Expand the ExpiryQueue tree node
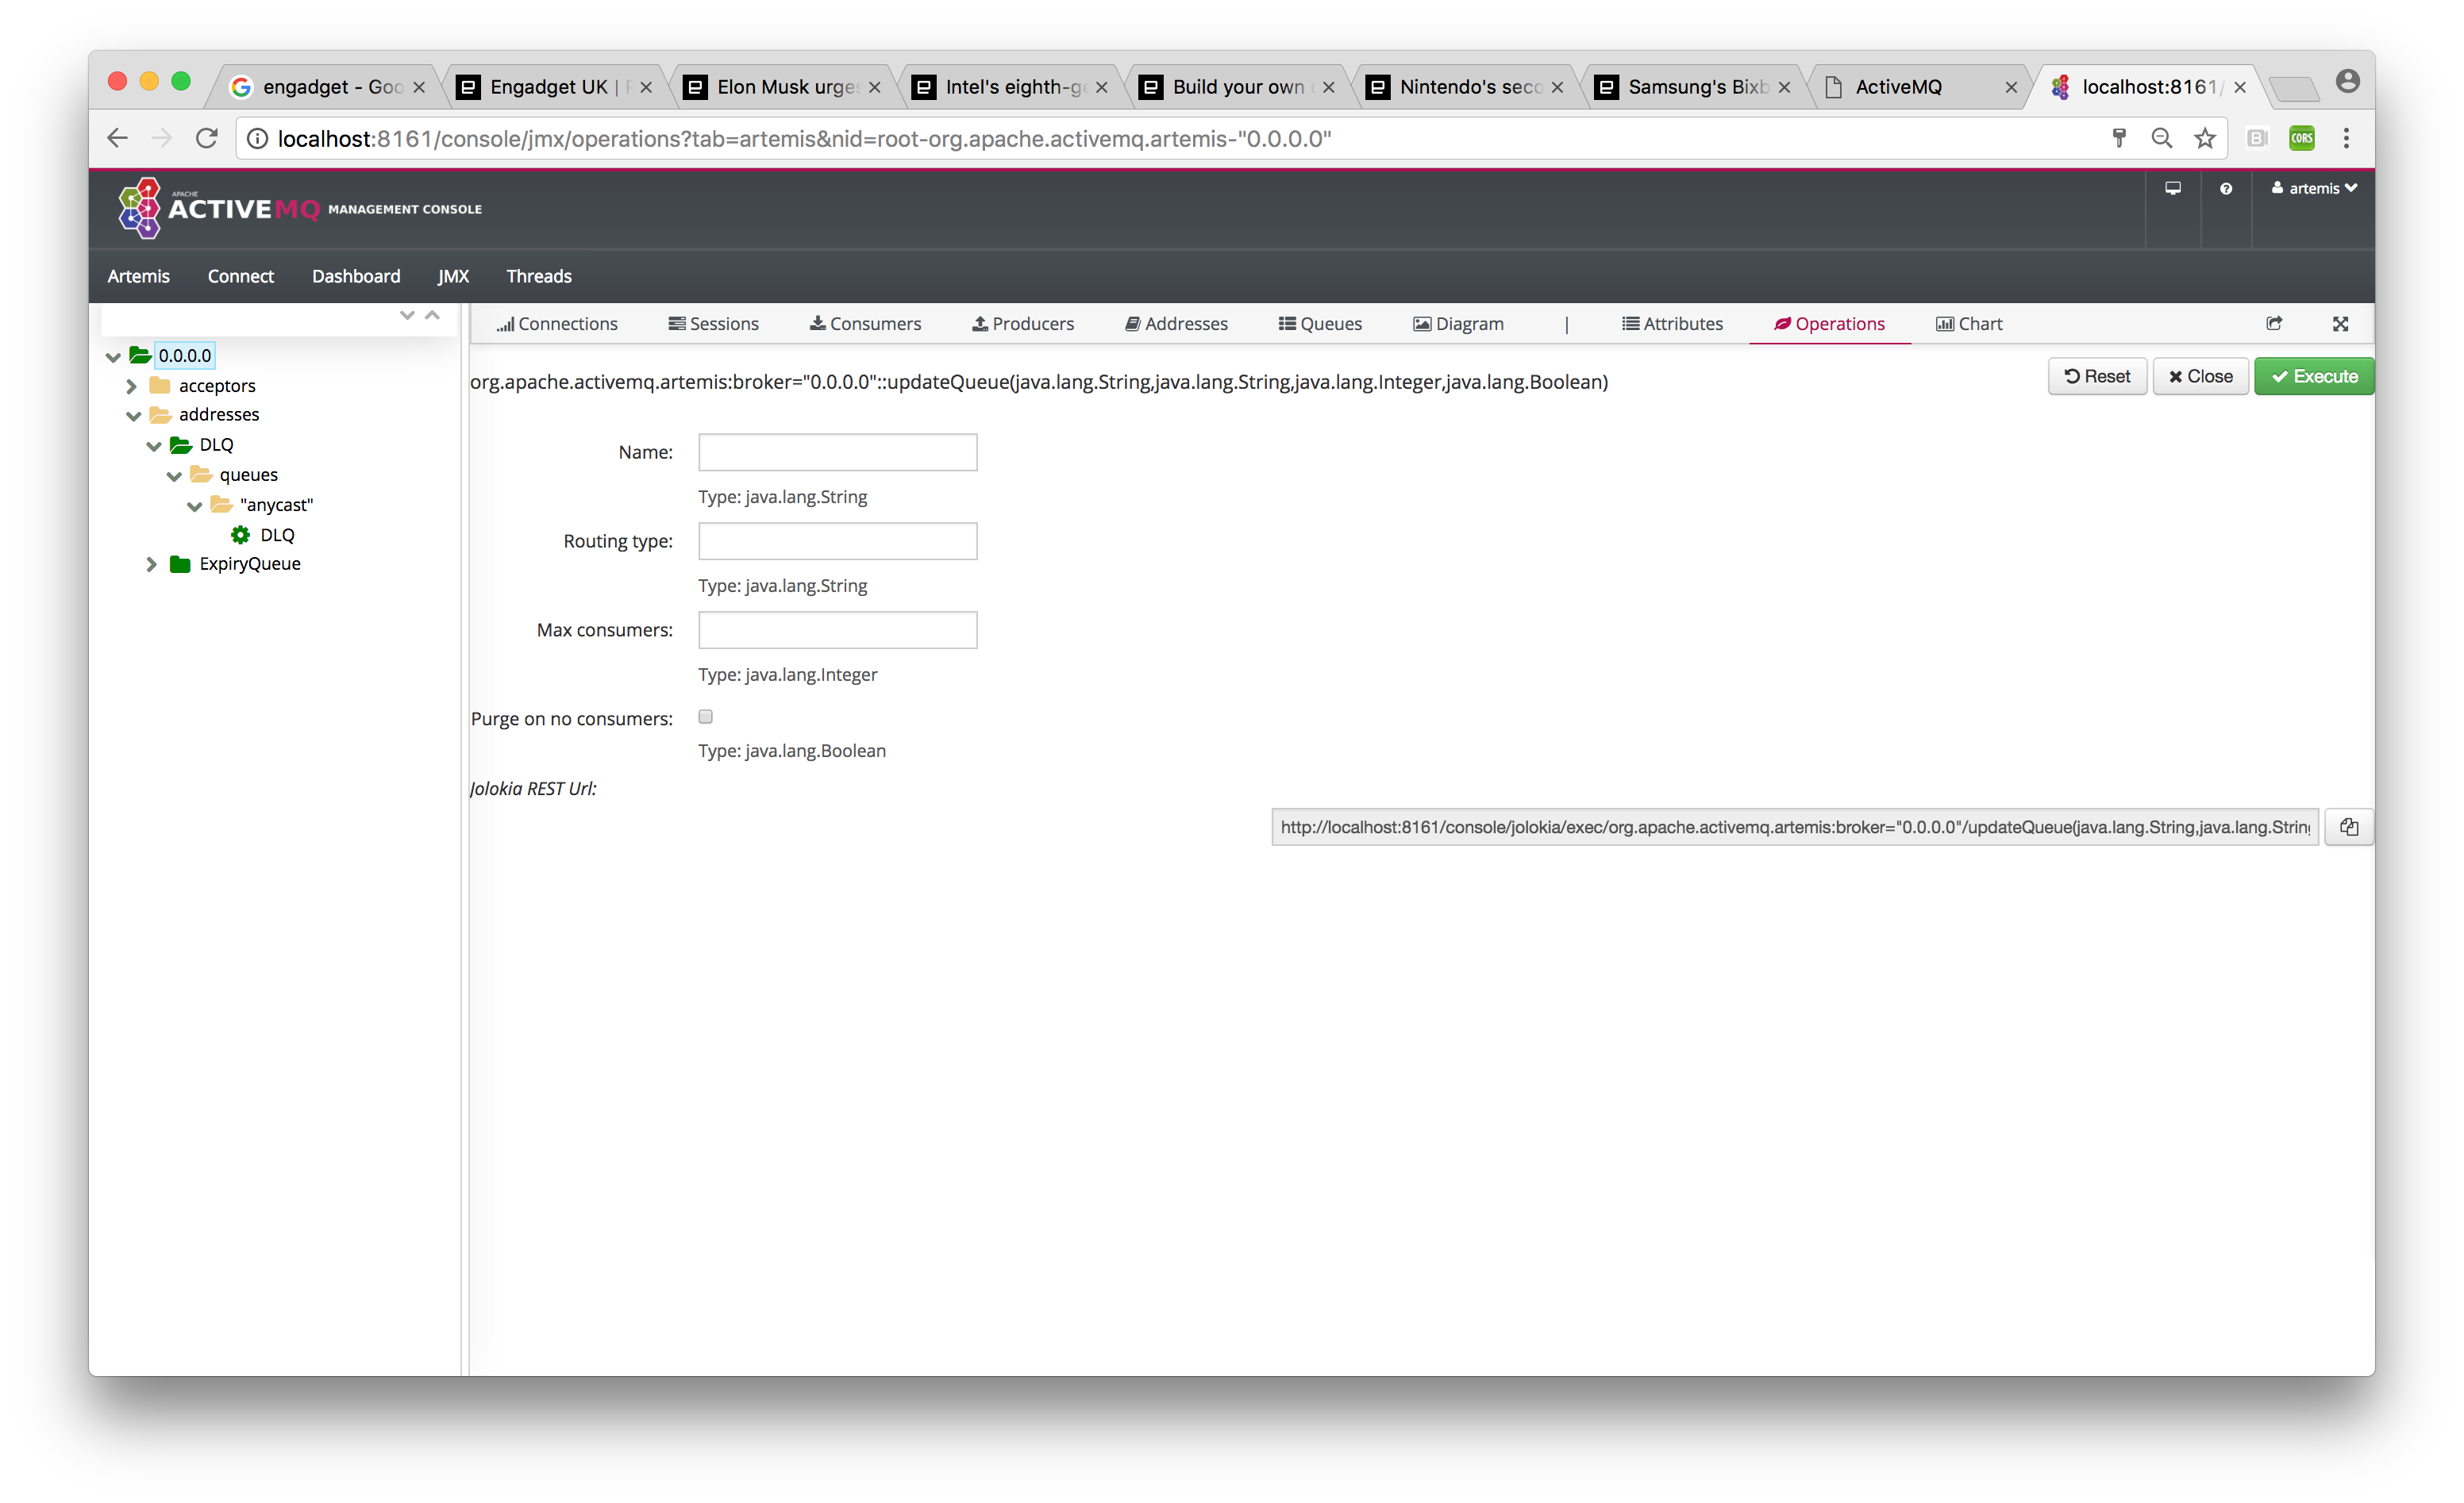The image size is (2464, 1503). [x=151, y=564]
